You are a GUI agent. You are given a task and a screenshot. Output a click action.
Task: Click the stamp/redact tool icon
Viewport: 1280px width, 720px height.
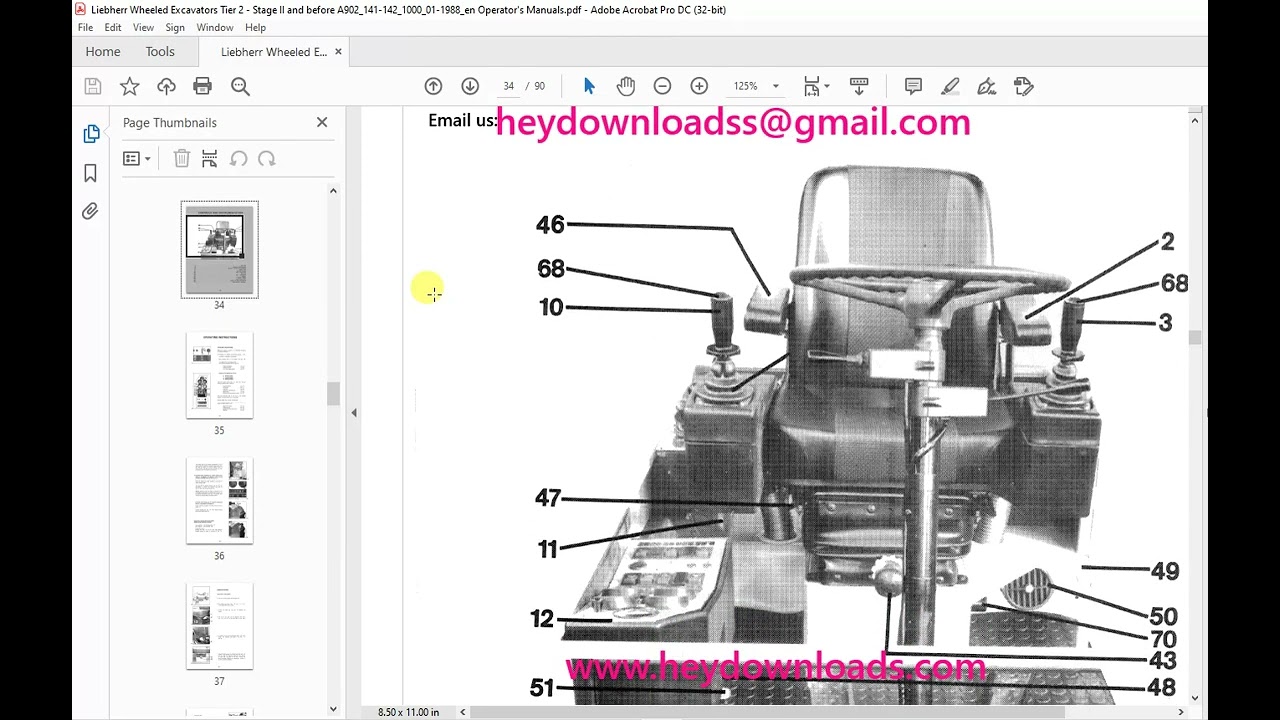tap(1023, 86)
